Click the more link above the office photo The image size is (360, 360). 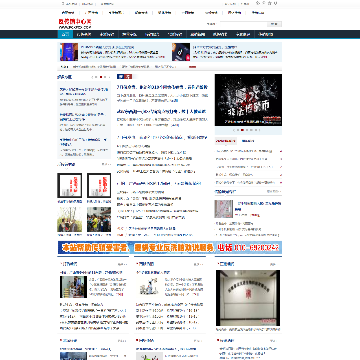pyautogui.click(x=273, y=264)
